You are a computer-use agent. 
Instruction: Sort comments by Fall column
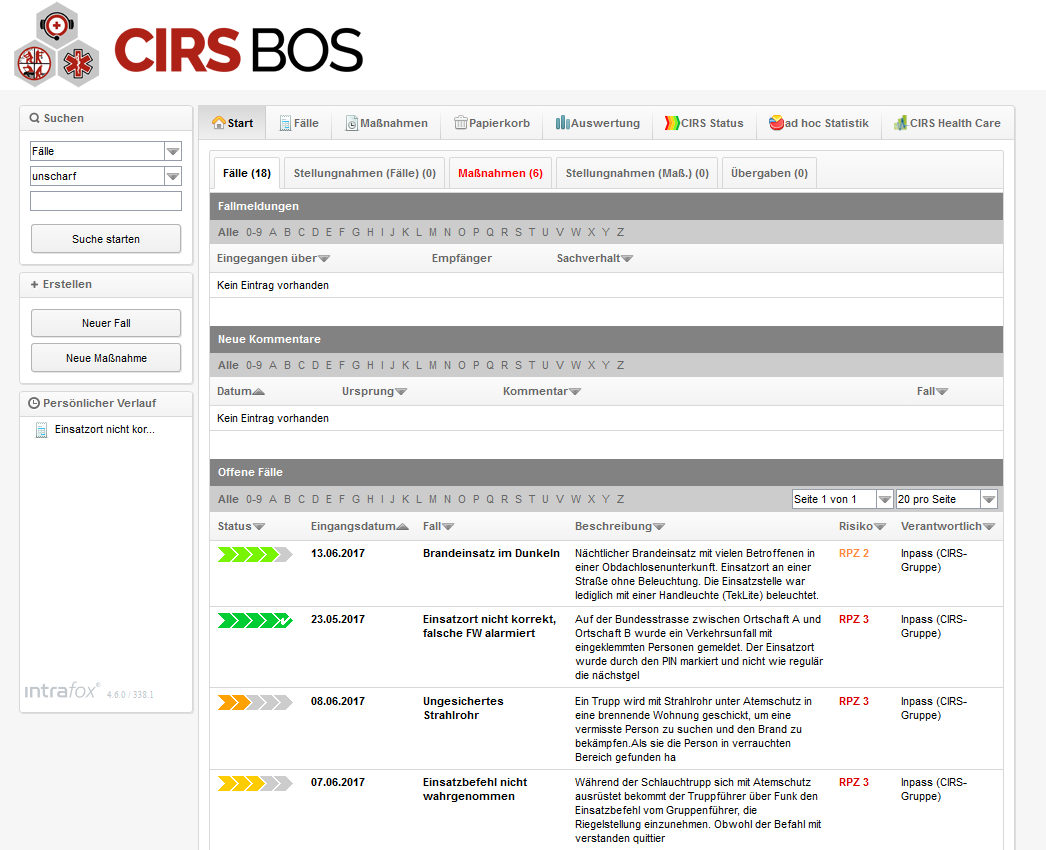[932, 391]
